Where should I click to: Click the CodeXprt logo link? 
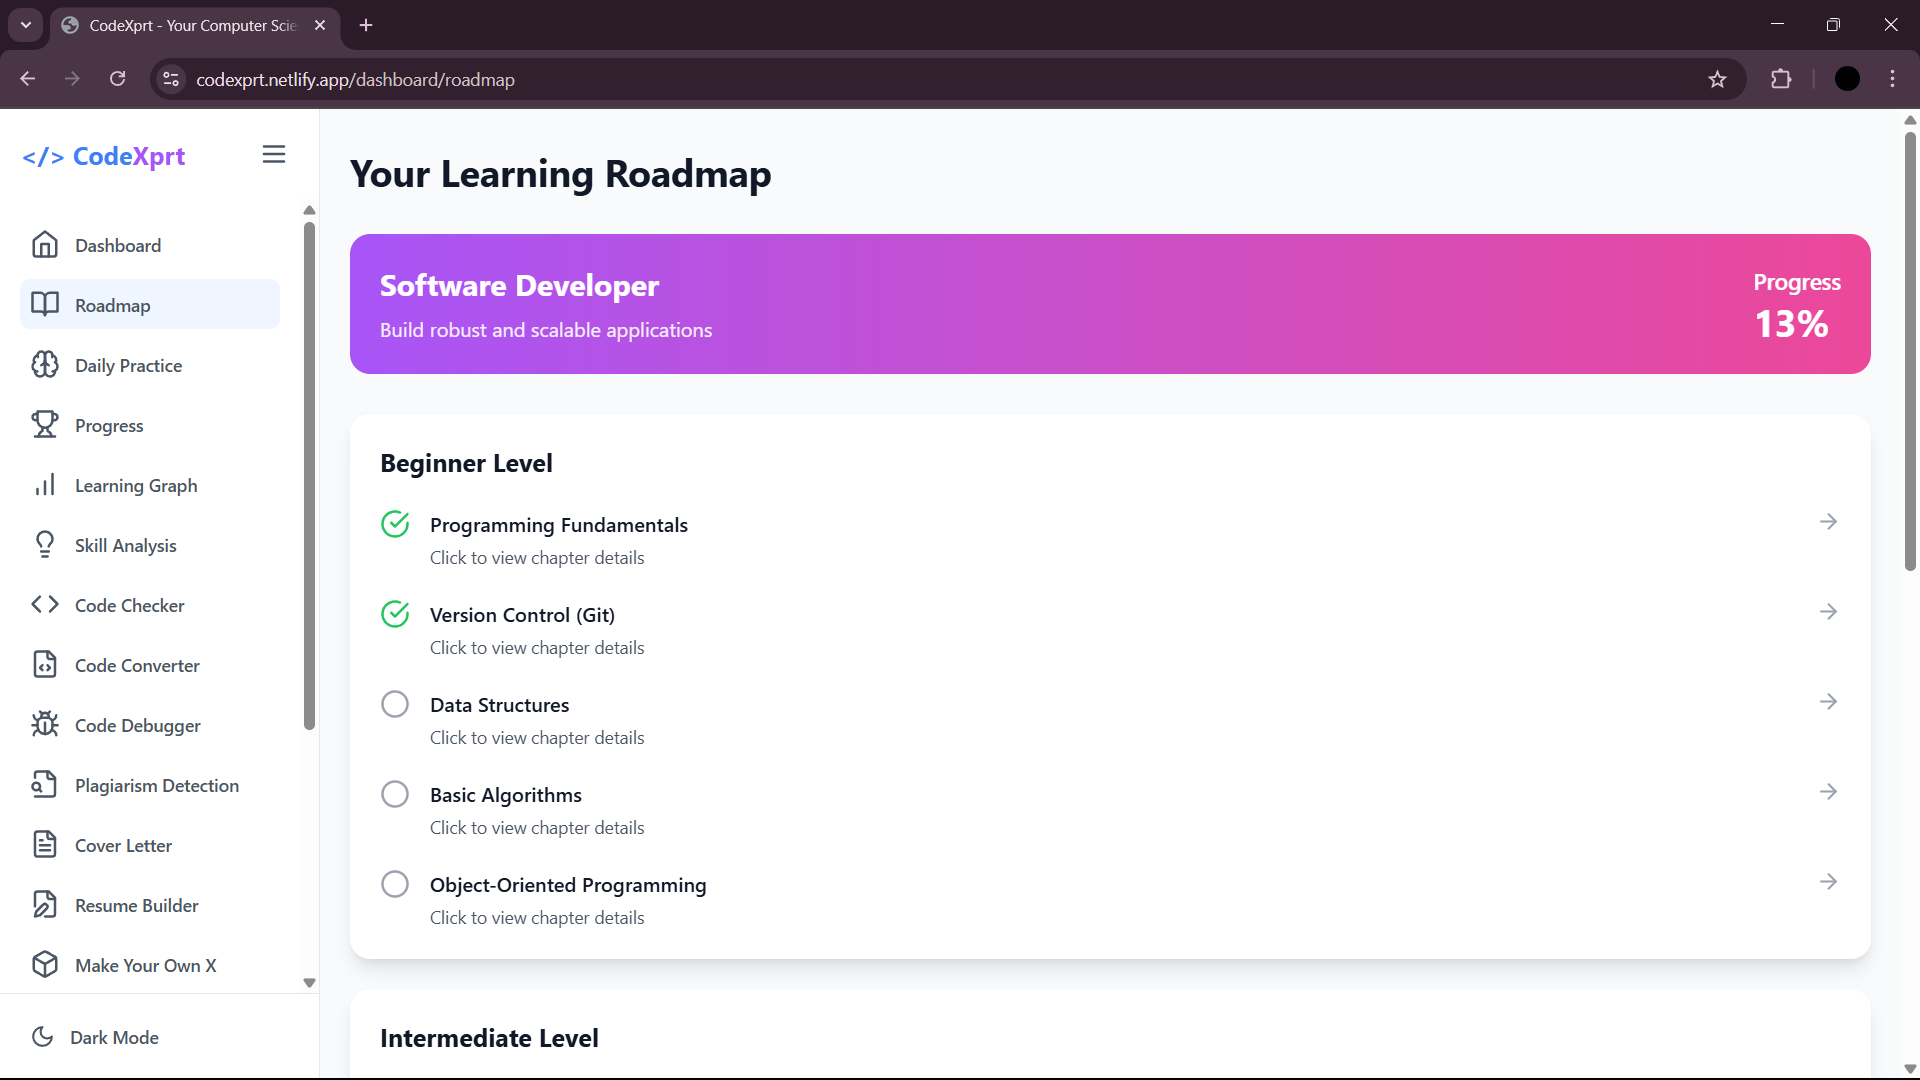pos(104,157)
